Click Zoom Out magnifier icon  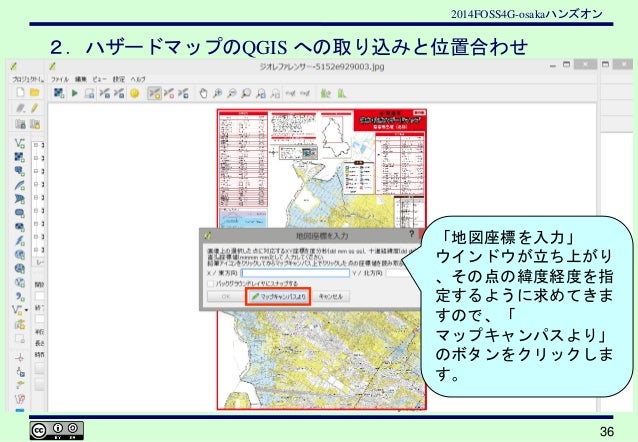(232, 94)
